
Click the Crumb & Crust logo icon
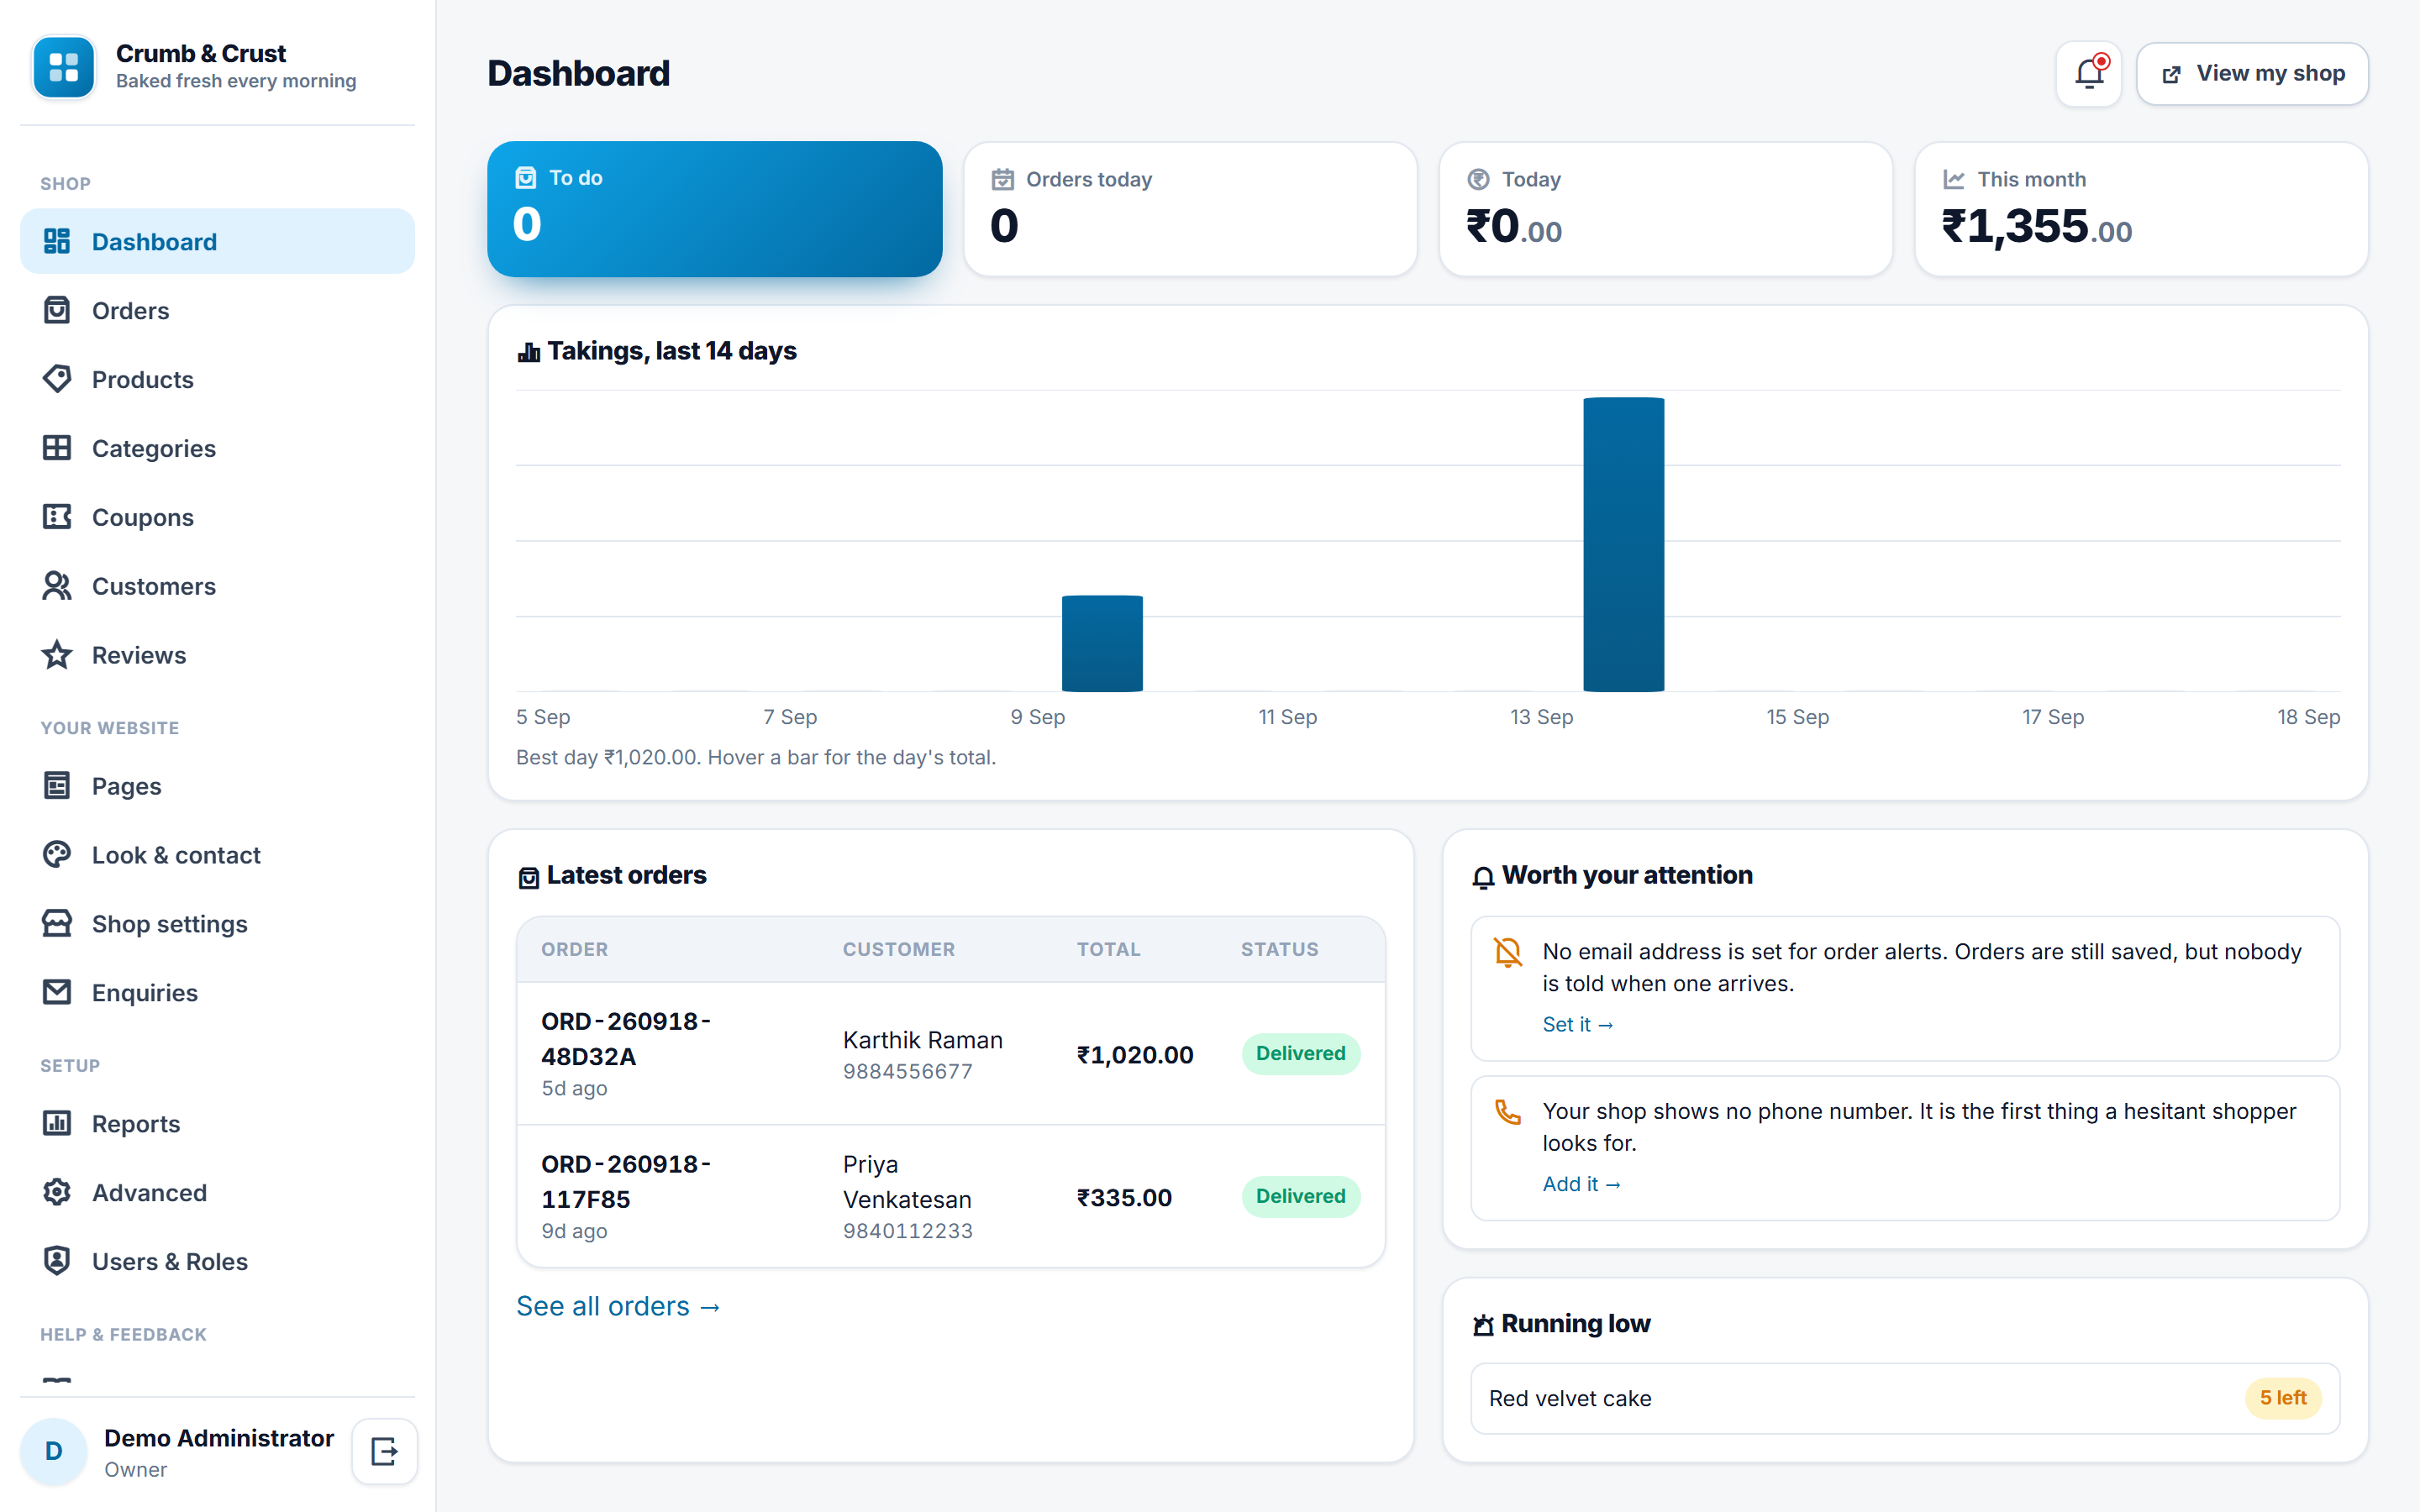64,67
